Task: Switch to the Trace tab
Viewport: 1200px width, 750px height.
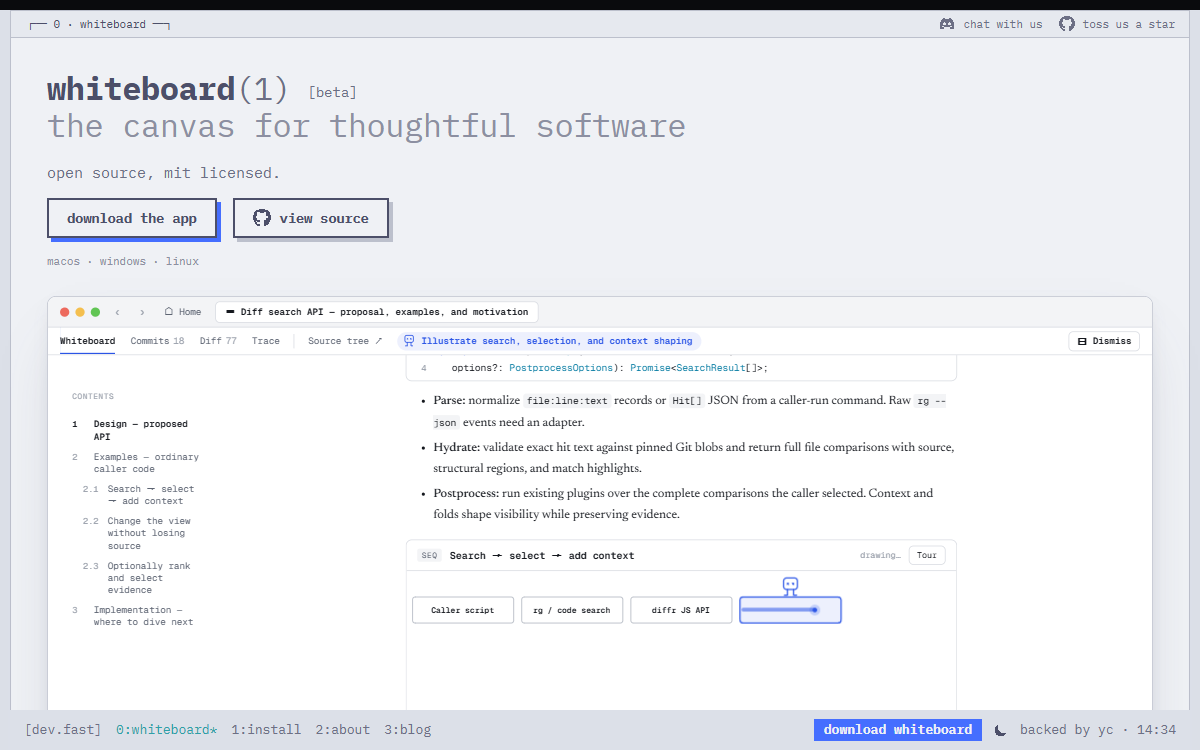Action: pyautogui.click(x=266, y=341)
